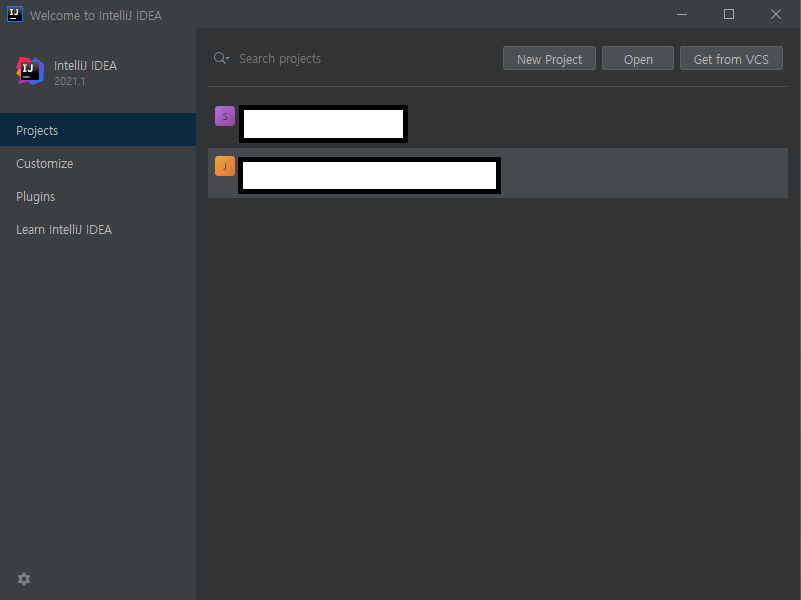Click the IntelliJ IDEA 2021.1 version text
Screen dimensions: 801x600
69,81
